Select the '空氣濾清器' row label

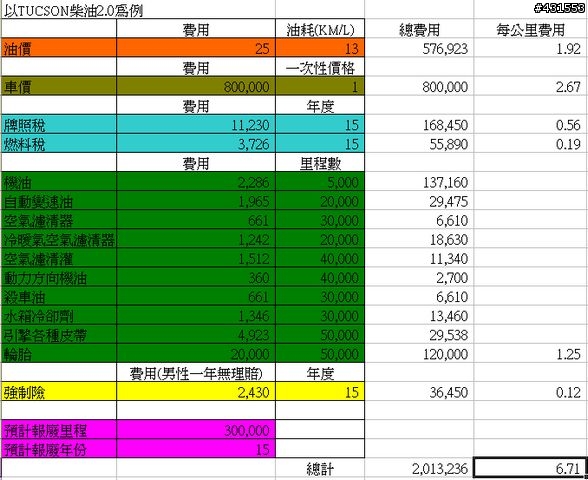pos(59,220)
